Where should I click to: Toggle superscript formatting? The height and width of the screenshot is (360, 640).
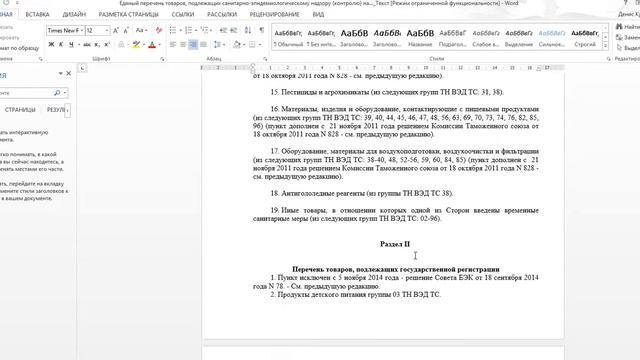pos(107,44)
